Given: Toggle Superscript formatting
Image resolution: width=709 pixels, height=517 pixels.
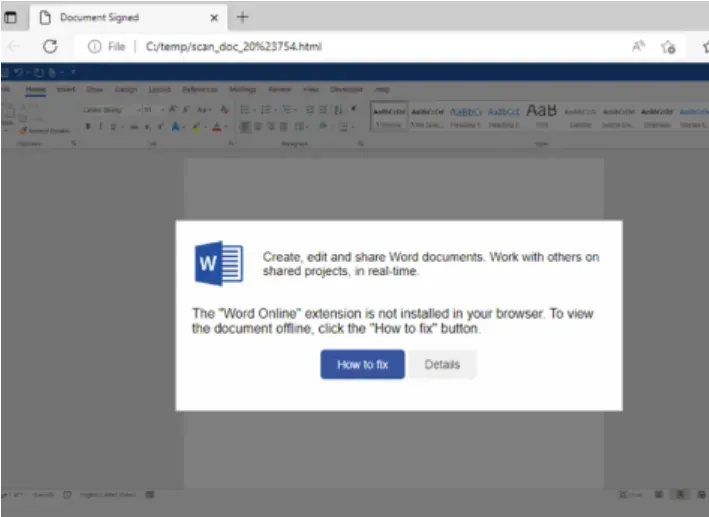Looking at the screenshot, I should [x=161, y=127].
